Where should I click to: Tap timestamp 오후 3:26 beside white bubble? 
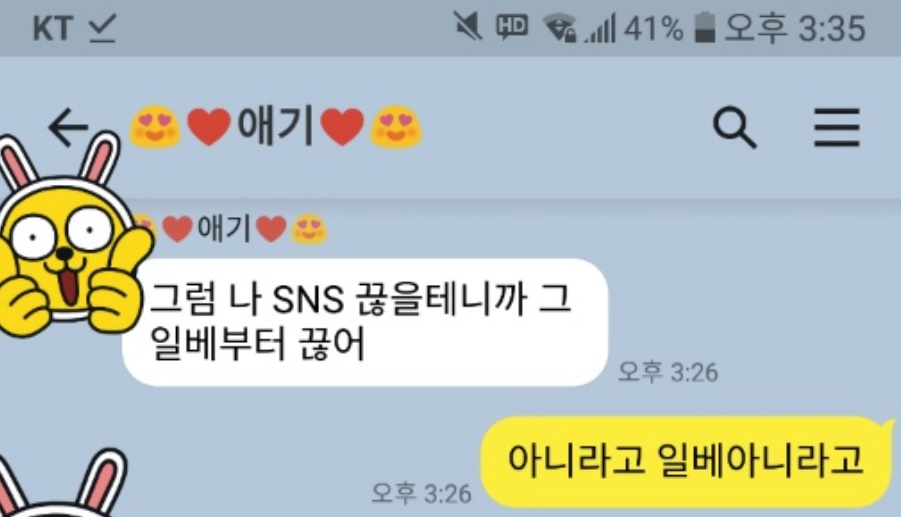668,372
